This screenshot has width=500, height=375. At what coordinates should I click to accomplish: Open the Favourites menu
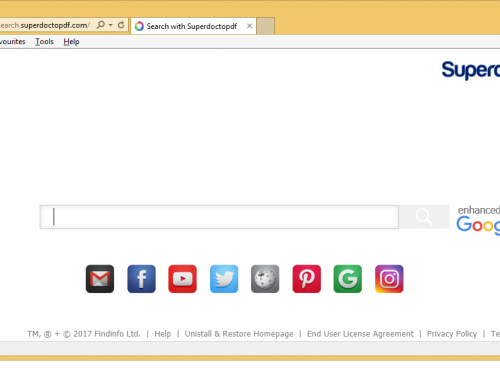[x=12, y=42]
